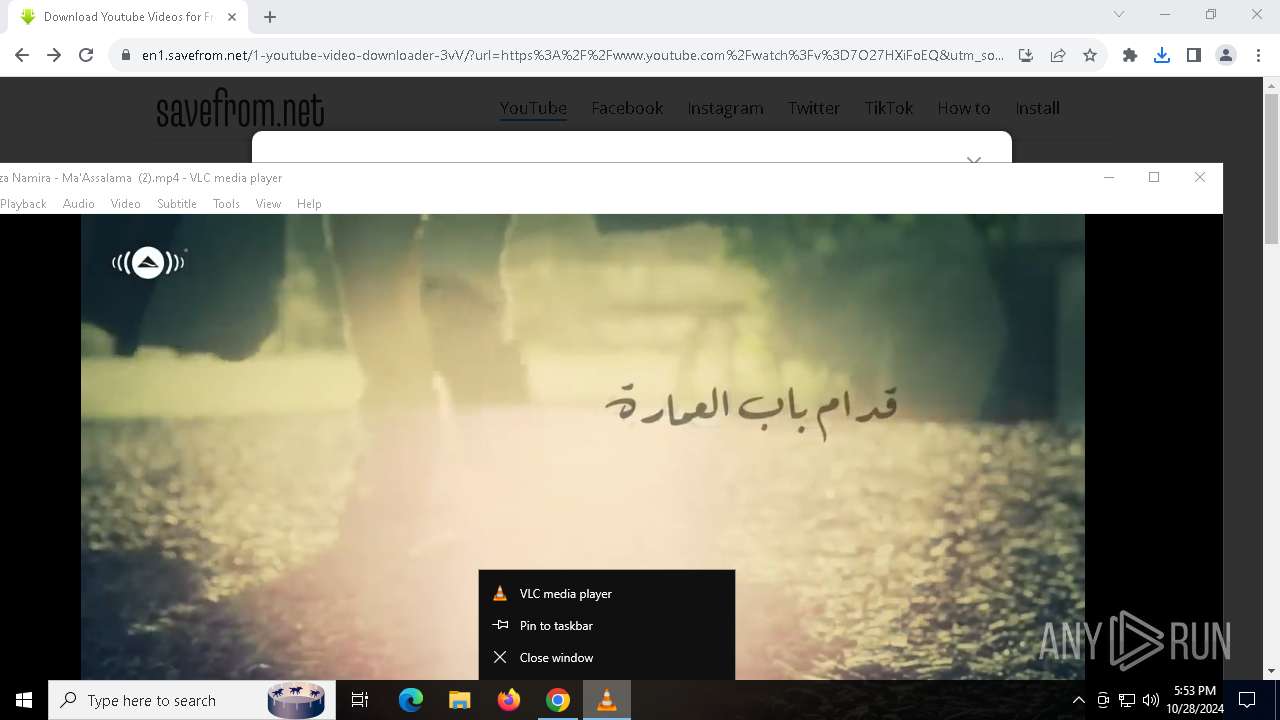1280x720 pixels.
Task: Install app icon in address bar
Action: pyautogui.click(x=1026, y=56)
